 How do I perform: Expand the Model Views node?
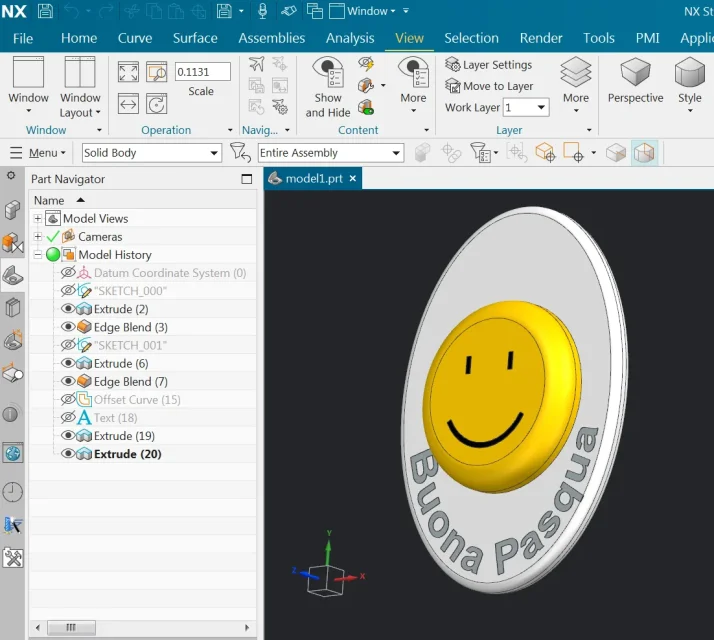tap(38, 219)
